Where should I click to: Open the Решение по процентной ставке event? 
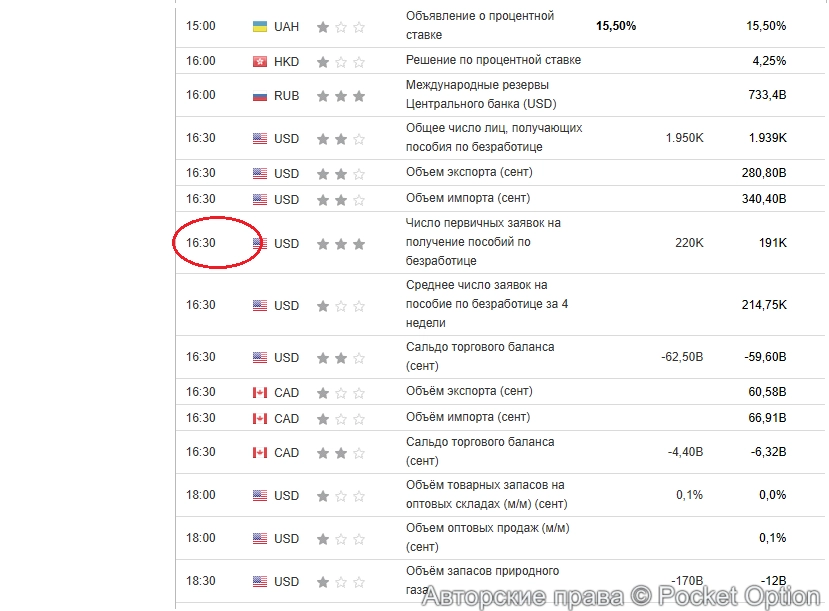(x=493, y=60)
